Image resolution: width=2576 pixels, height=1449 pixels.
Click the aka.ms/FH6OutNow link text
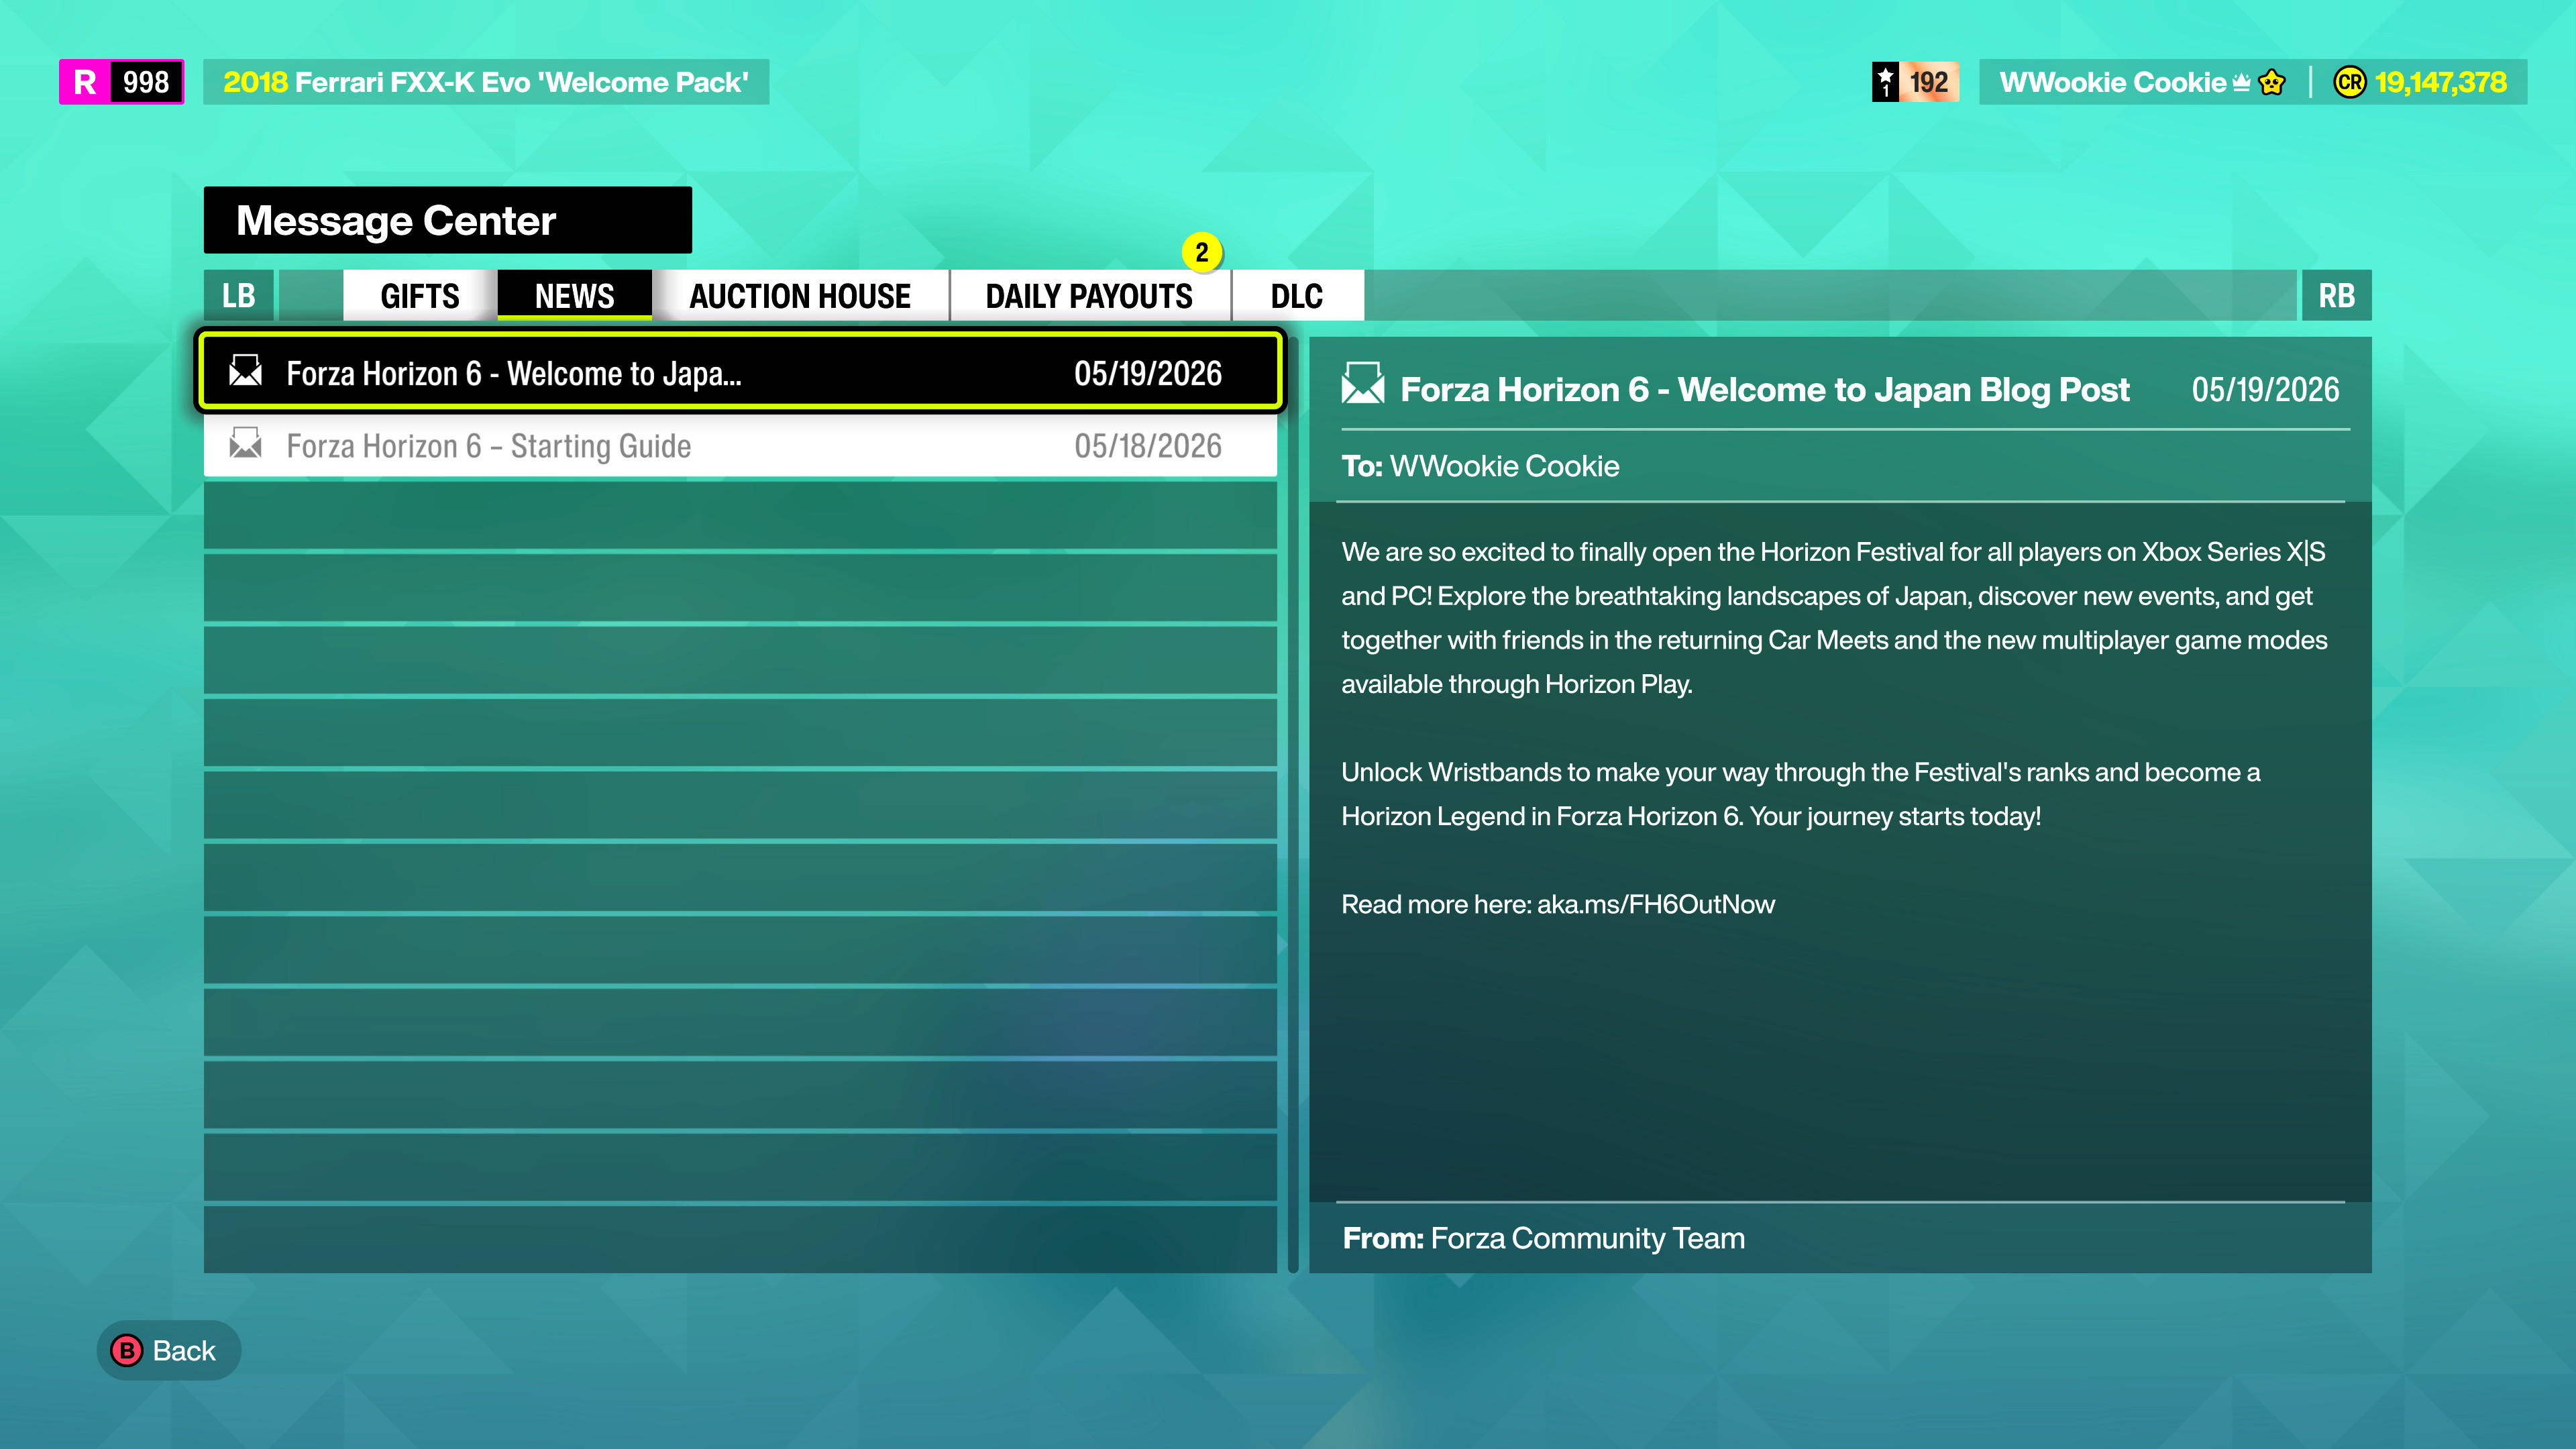1656,904
